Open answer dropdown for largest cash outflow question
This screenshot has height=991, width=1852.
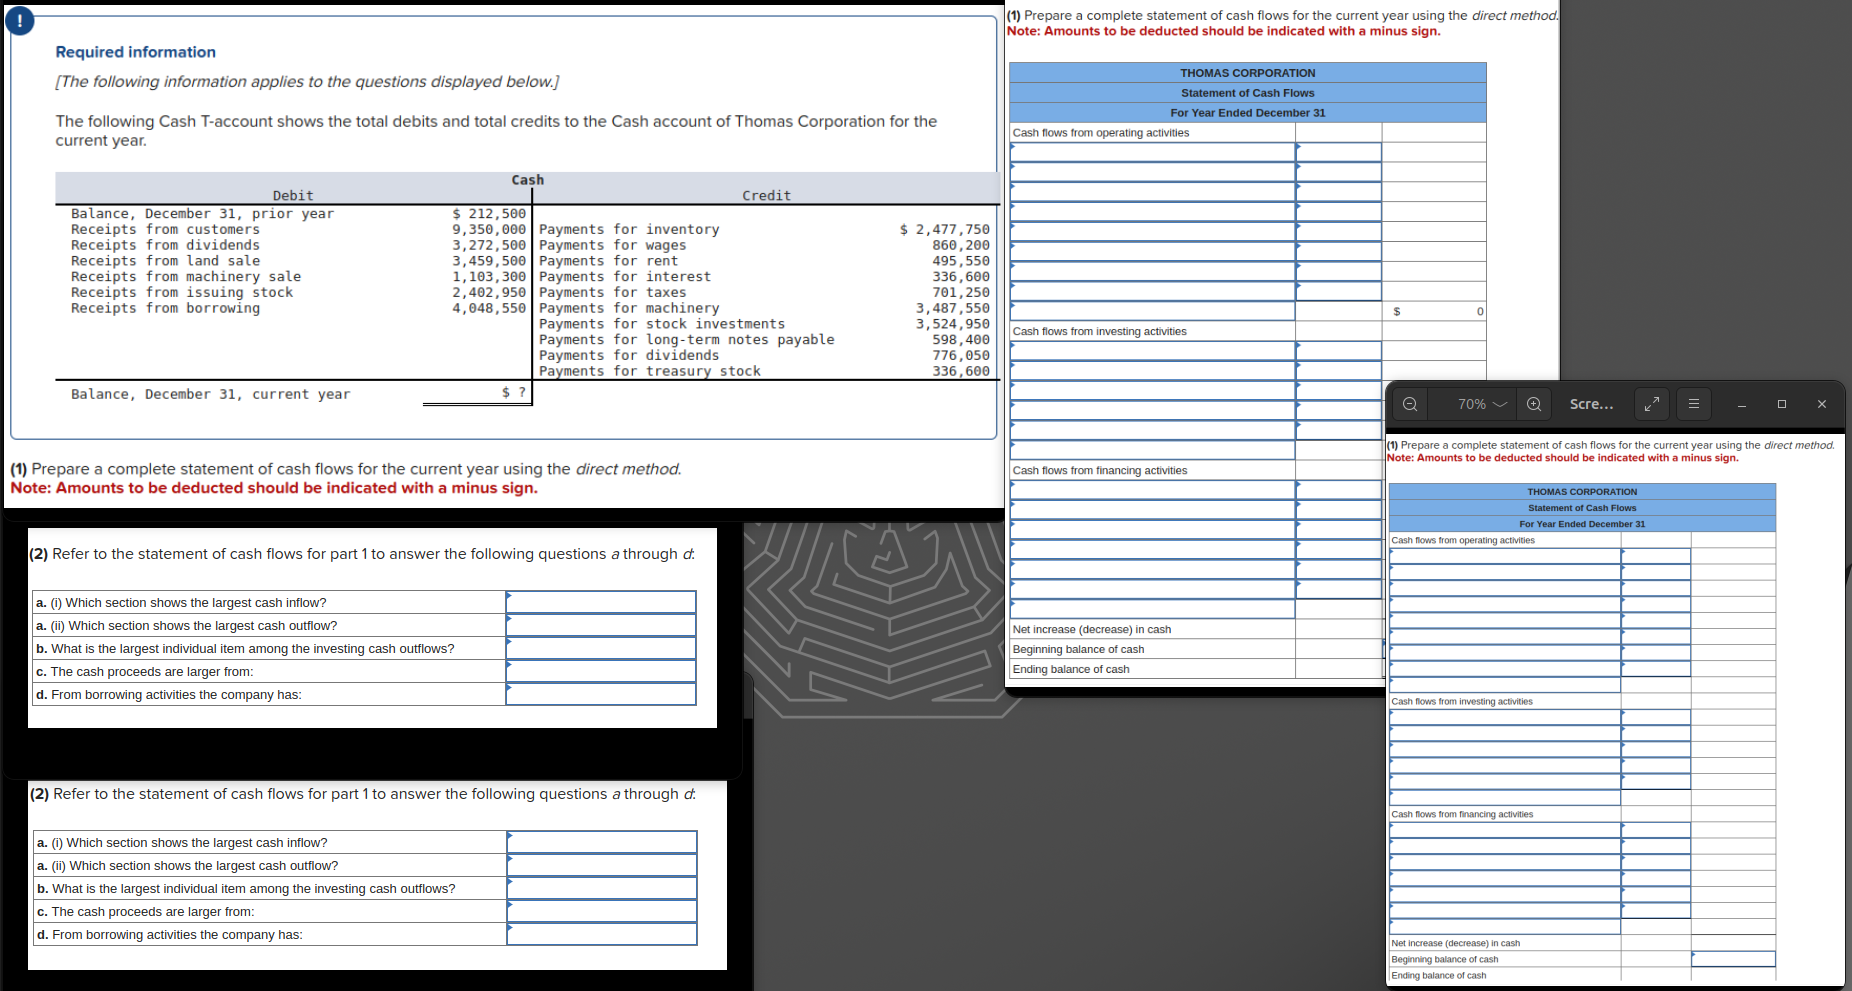pyautogui.click(x=600, y=625)
